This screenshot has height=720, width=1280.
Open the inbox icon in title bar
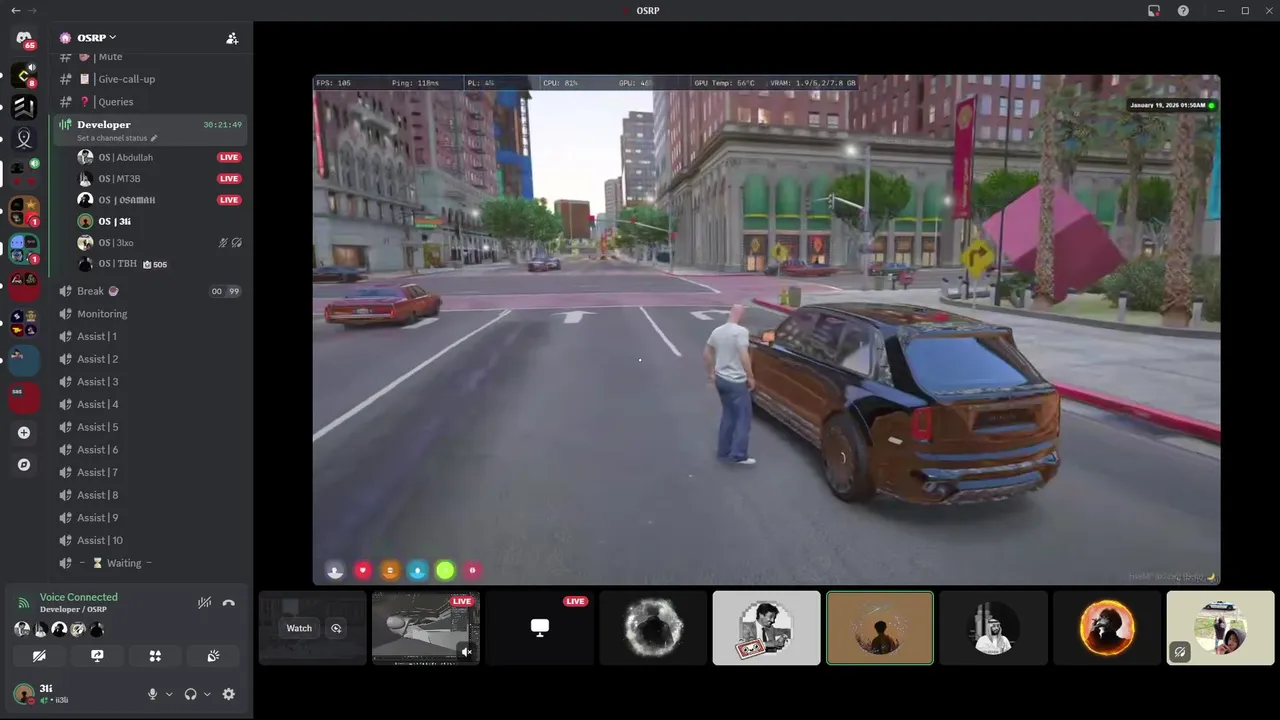pos(1154,10)
